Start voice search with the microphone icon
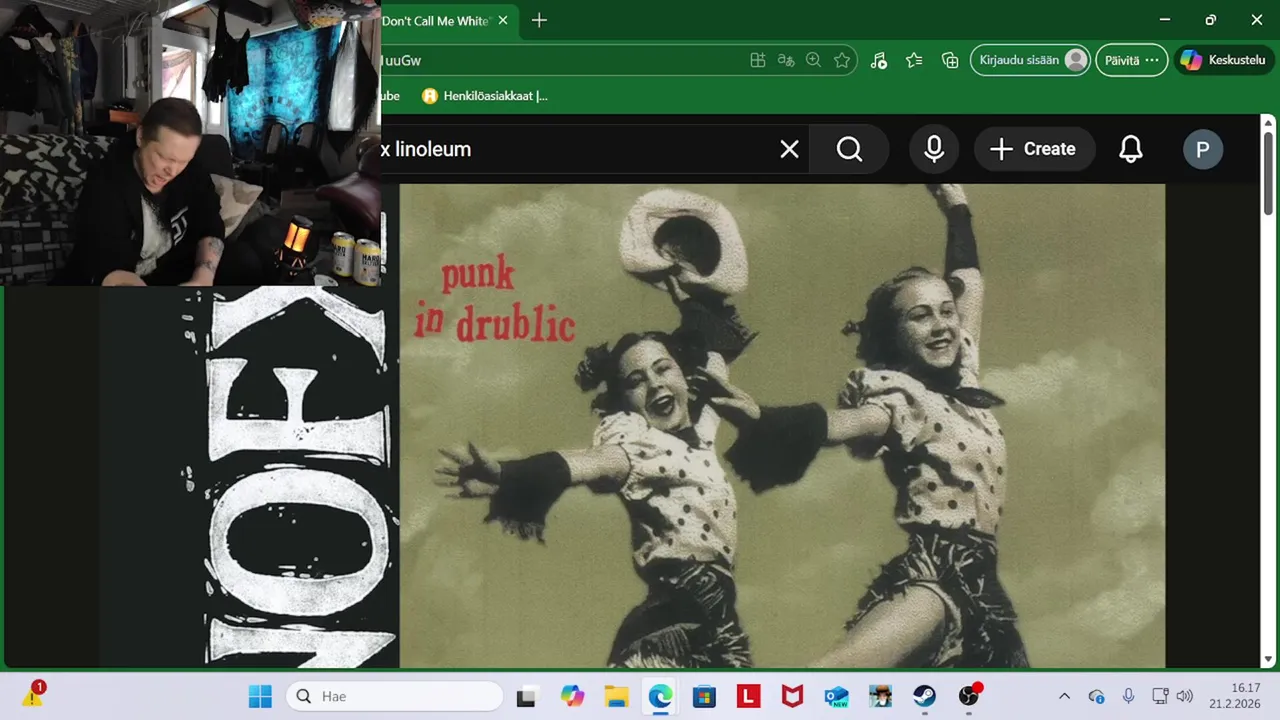Viewport: 1280px width, 720px height. click(x=934, y=149)
